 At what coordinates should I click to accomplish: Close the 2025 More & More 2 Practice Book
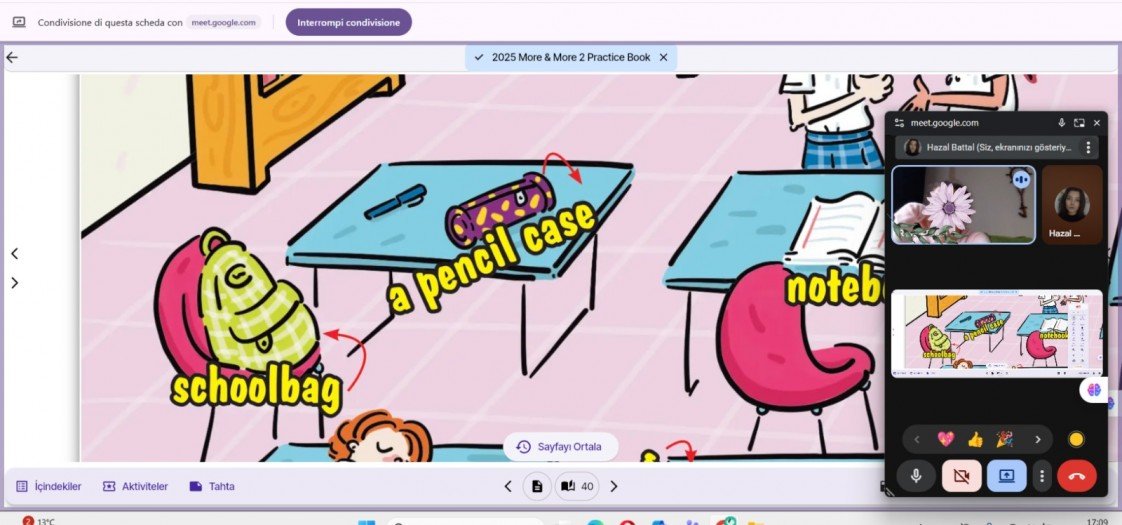pos(663,57)
